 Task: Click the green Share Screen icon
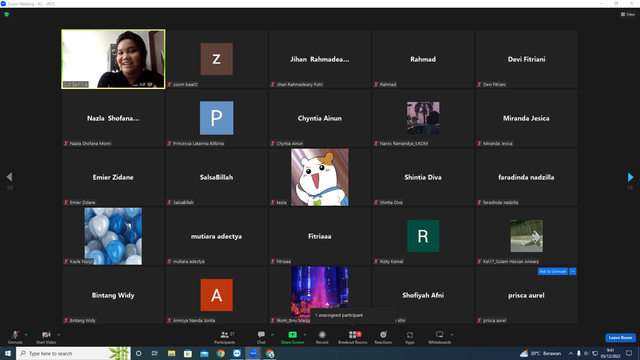click(292, 335)
